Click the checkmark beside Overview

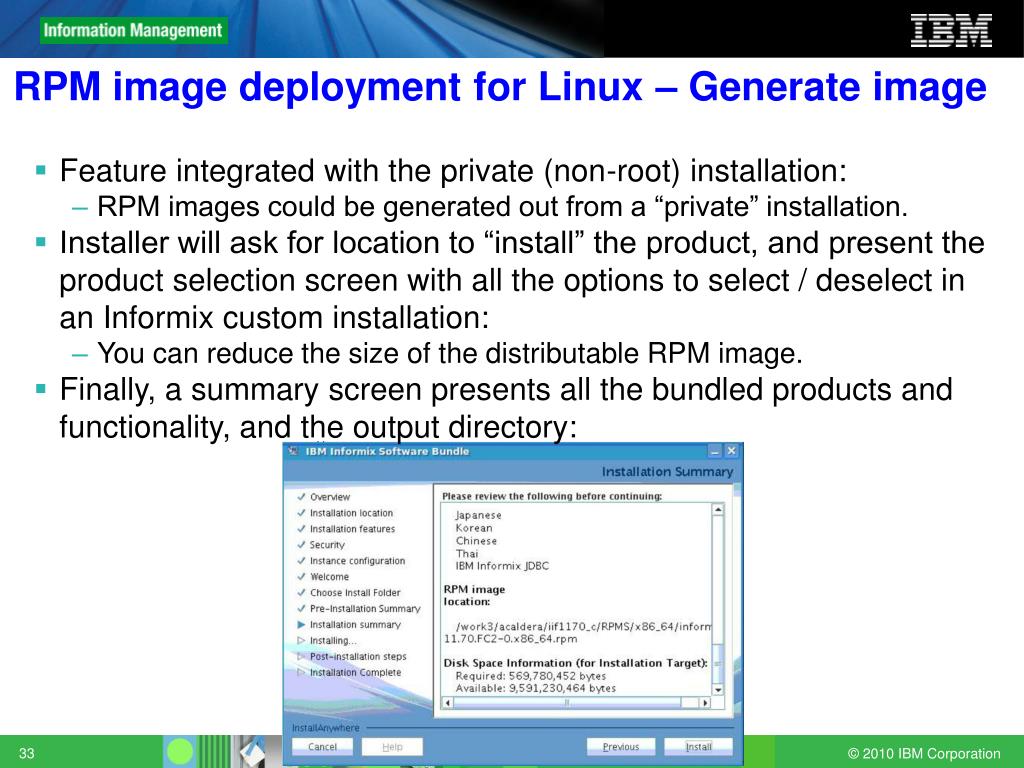[301, 496]
